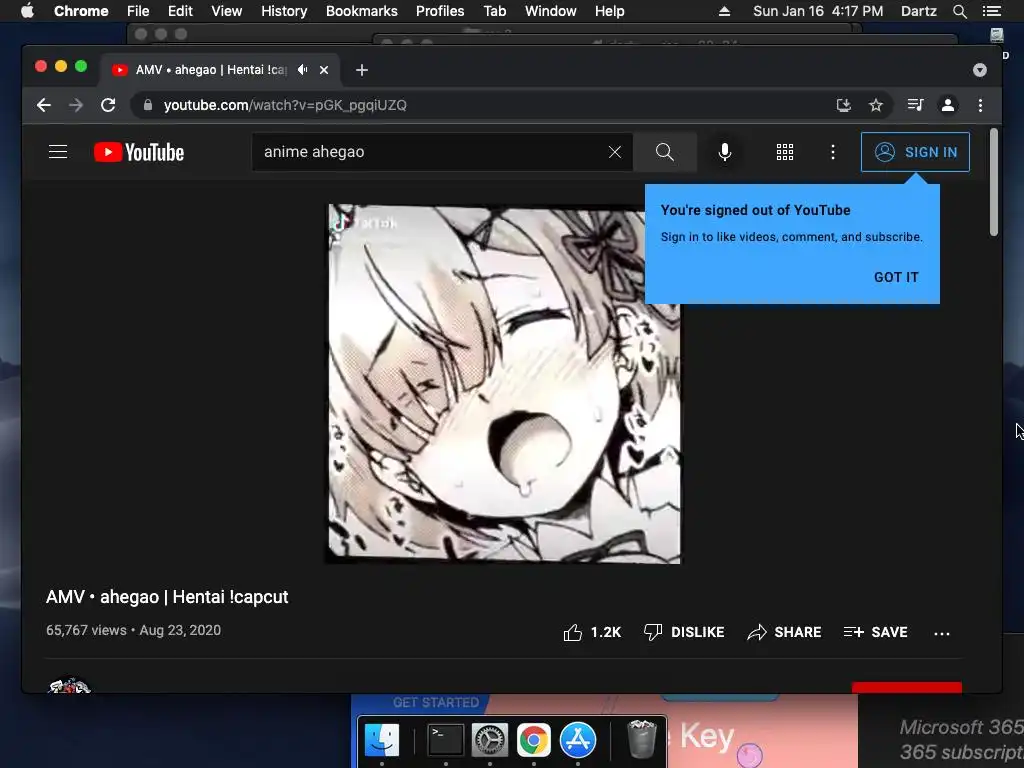Bookmark this page with the star
This screenshot has height=768, width=1024.
pyautogui.click(x=876, y=105)
